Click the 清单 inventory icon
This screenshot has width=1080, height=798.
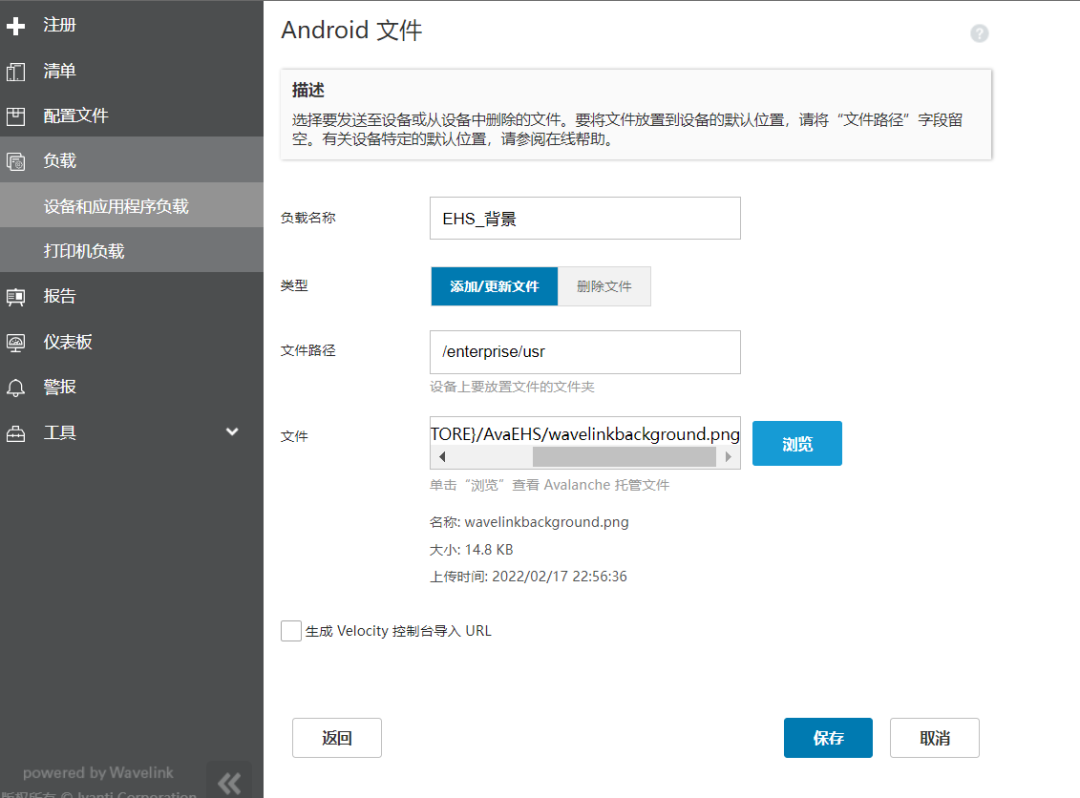click(16, 72)
